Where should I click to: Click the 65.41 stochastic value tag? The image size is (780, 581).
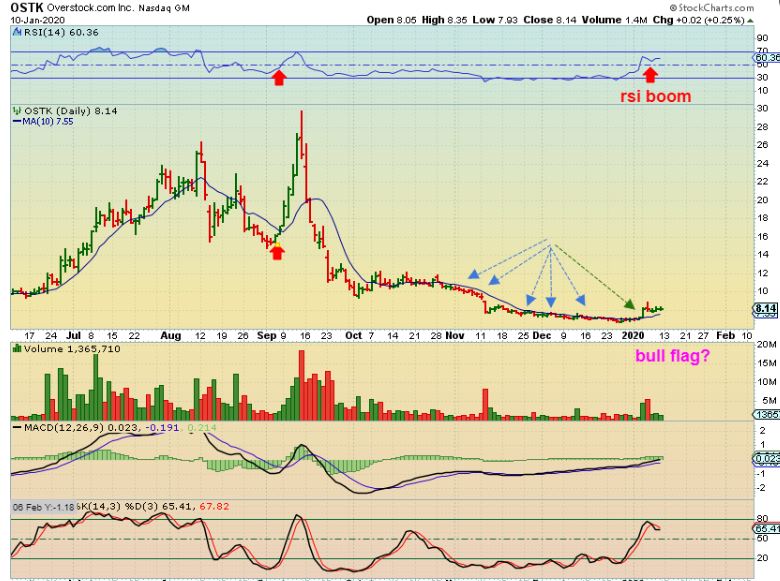click(767, 529)
